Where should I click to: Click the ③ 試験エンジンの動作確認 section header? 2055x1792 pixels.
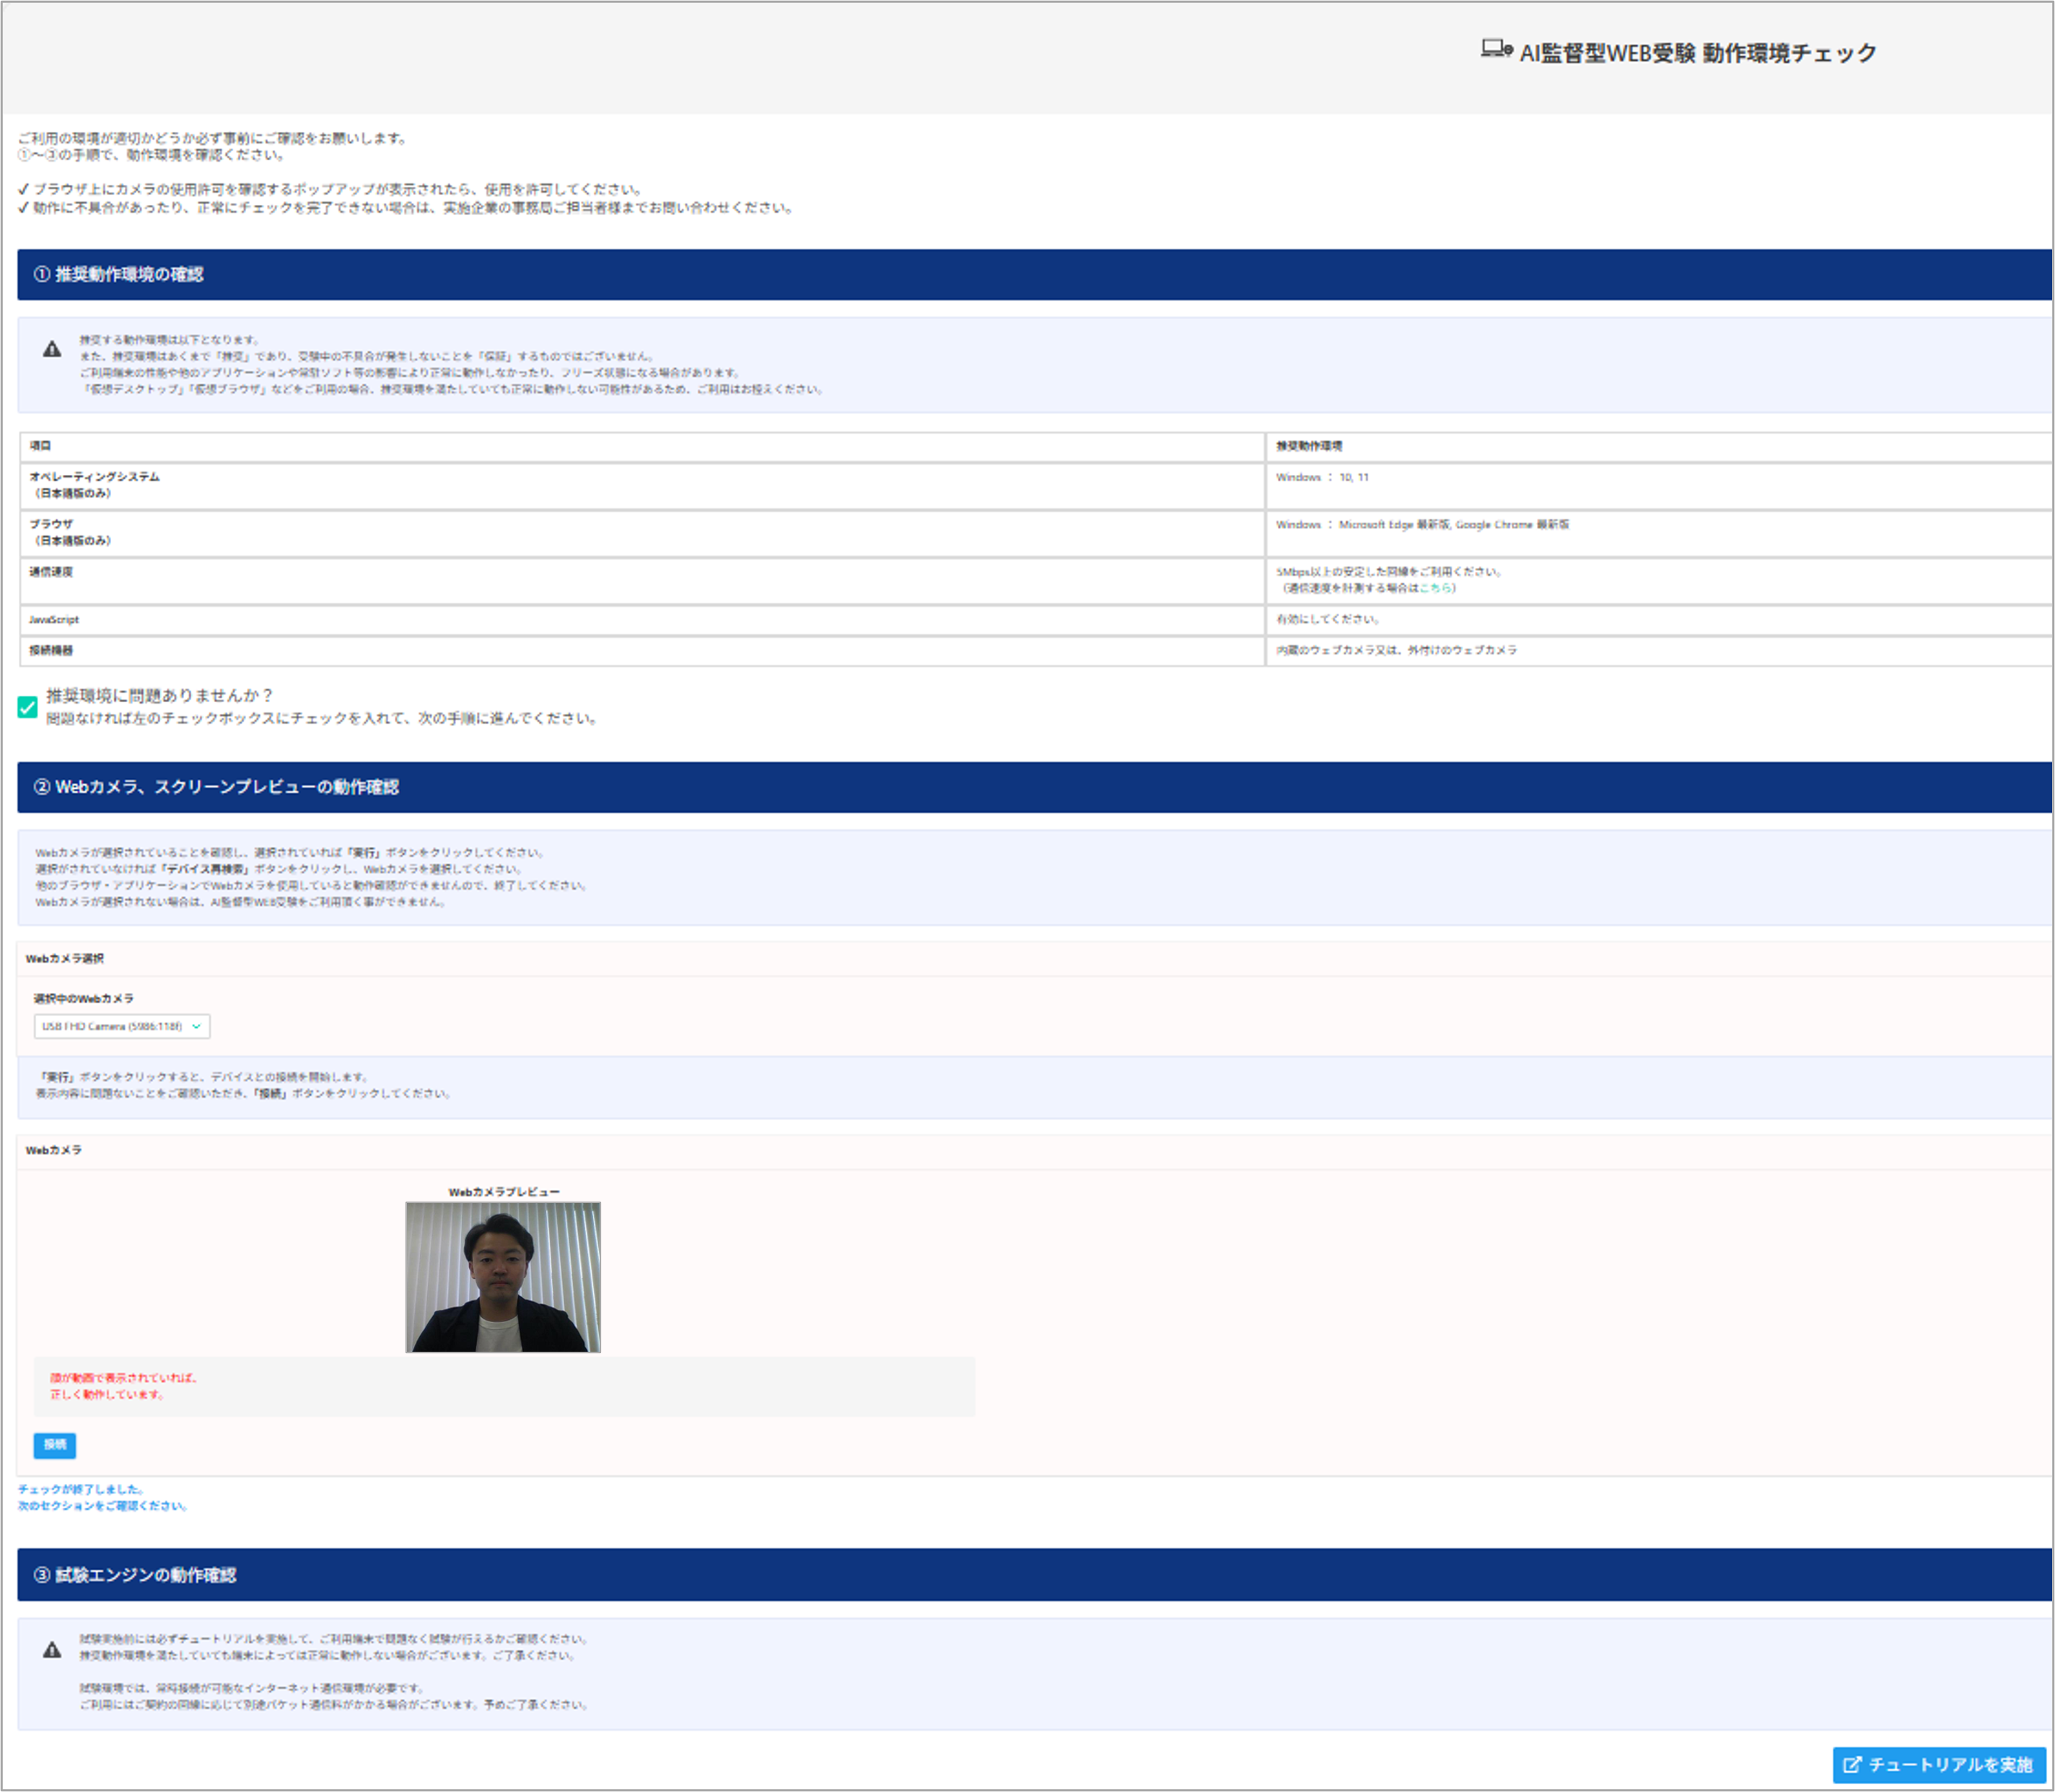coord(1034,1575)
